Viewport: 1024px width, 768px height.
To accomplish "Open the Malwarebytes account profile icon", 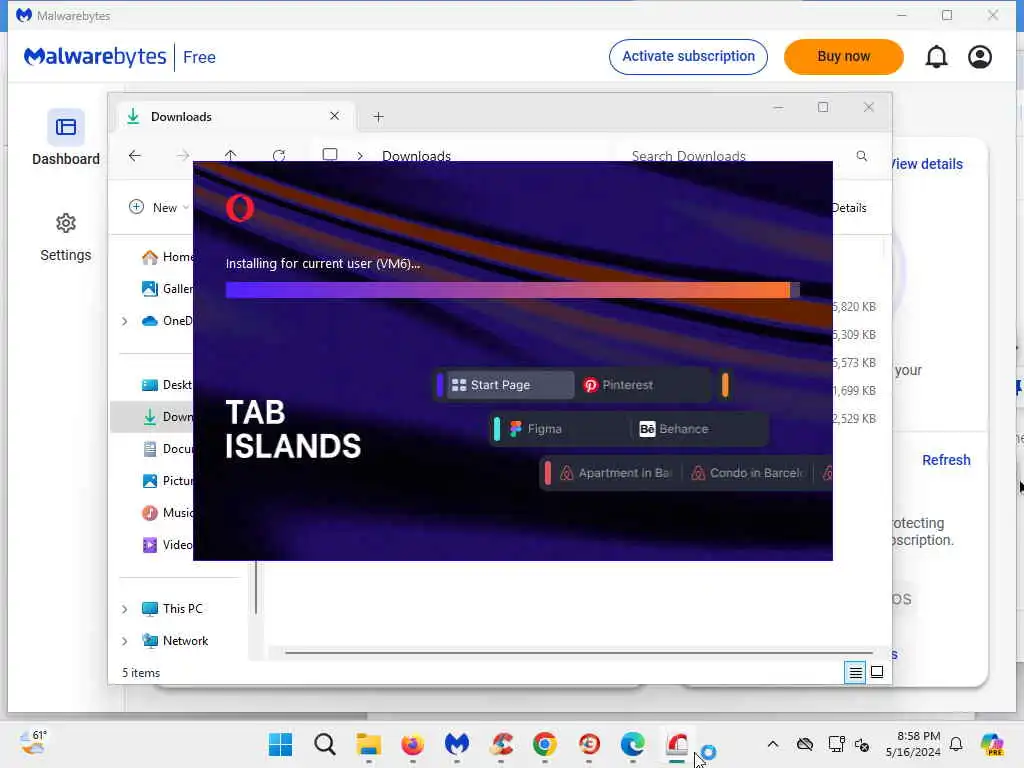I will click(980, 57).
